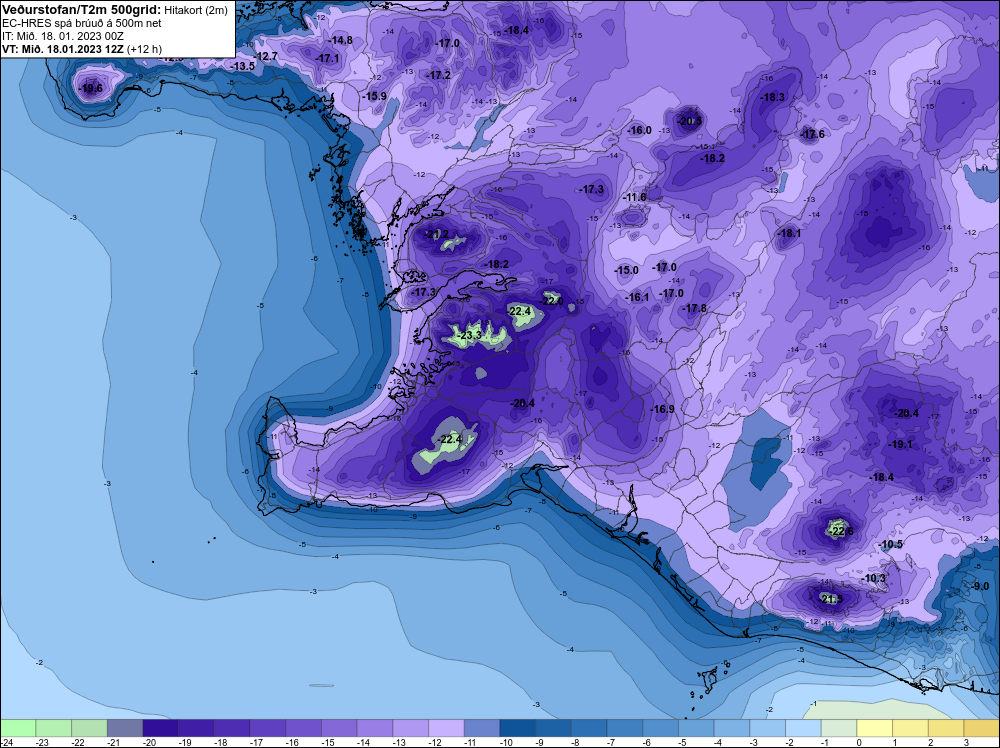Click the -13.5 temperature label

tap(243, 66)
